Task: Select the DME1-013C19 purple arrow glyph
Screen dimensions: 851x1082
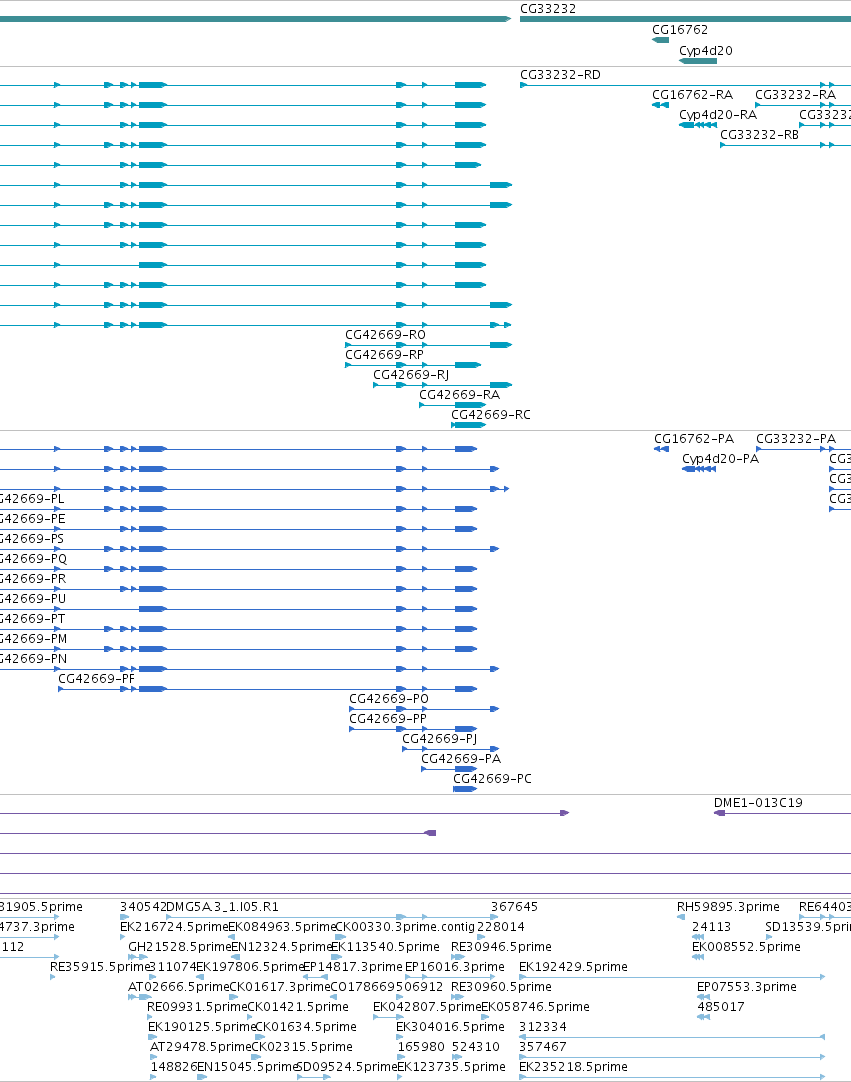Action: point(719,813)
